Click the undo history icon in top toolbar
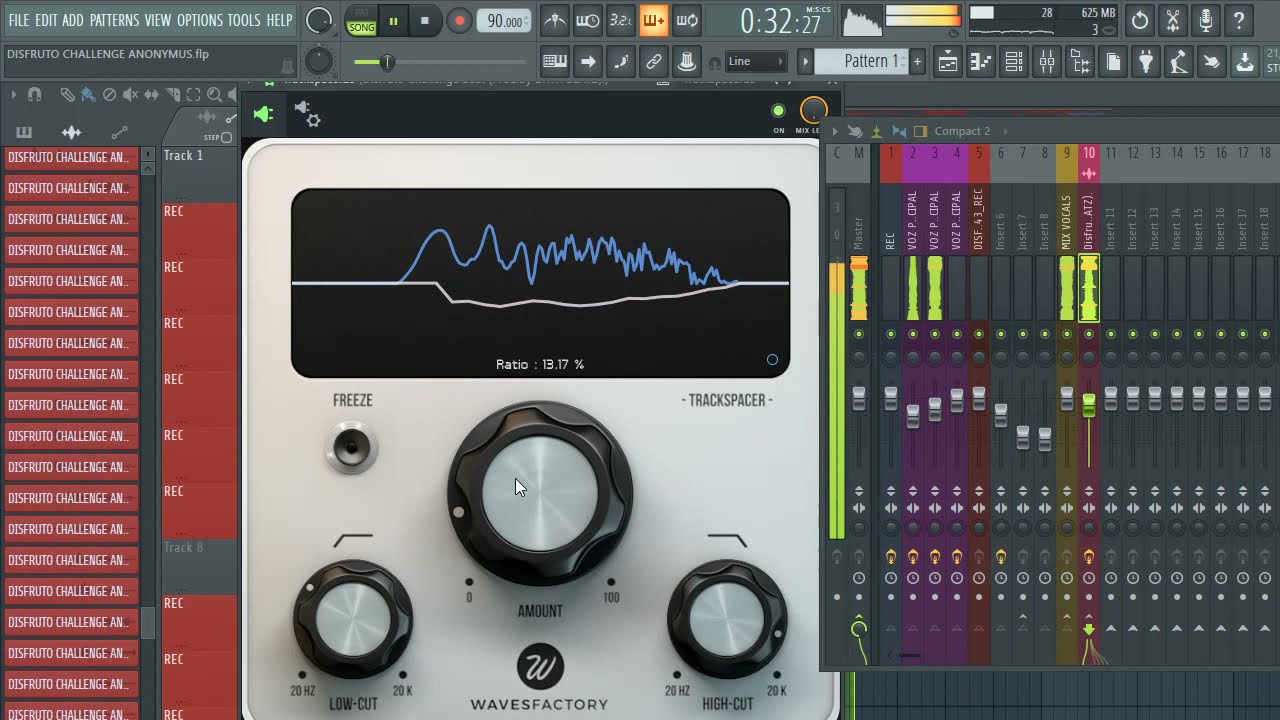 pos(1140,20)
